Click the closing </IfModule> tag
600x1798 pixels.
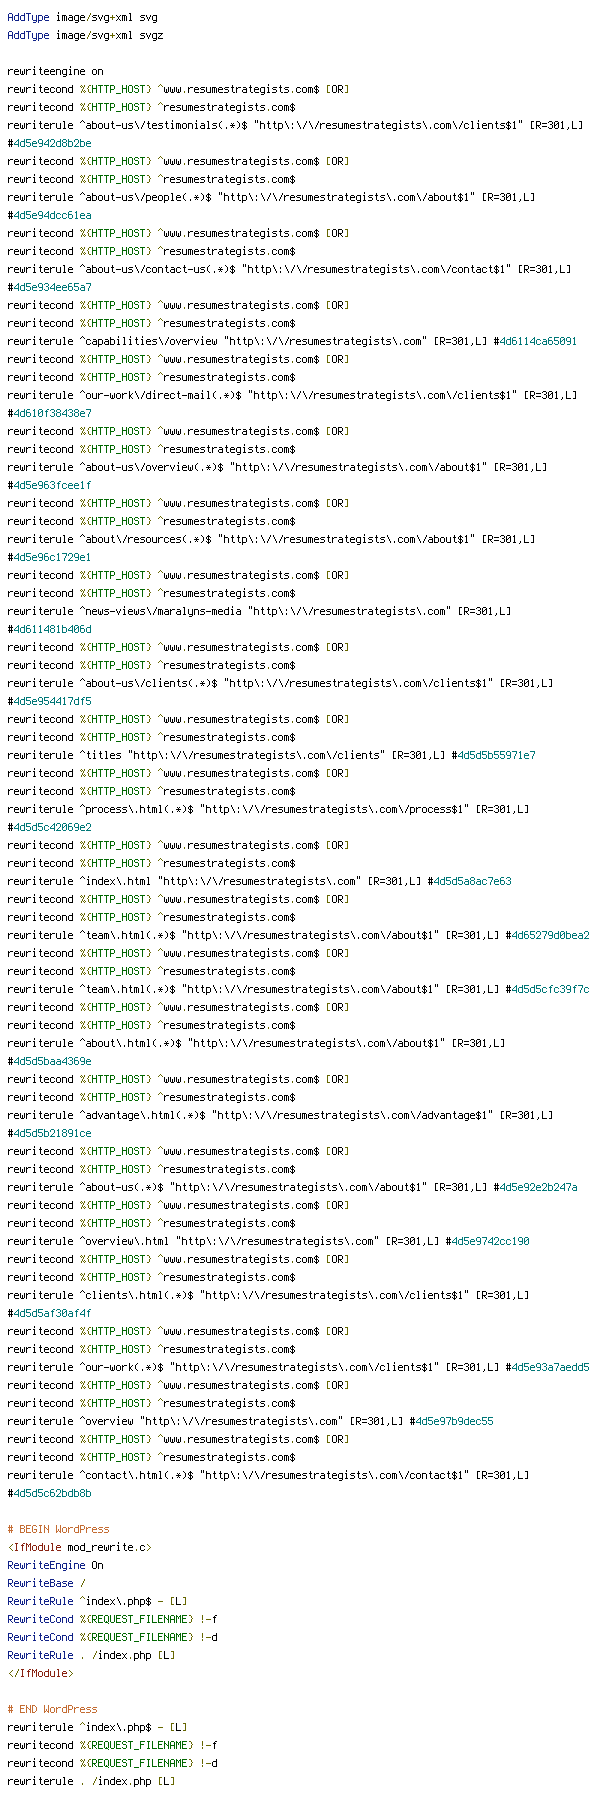click(40, 1674)
